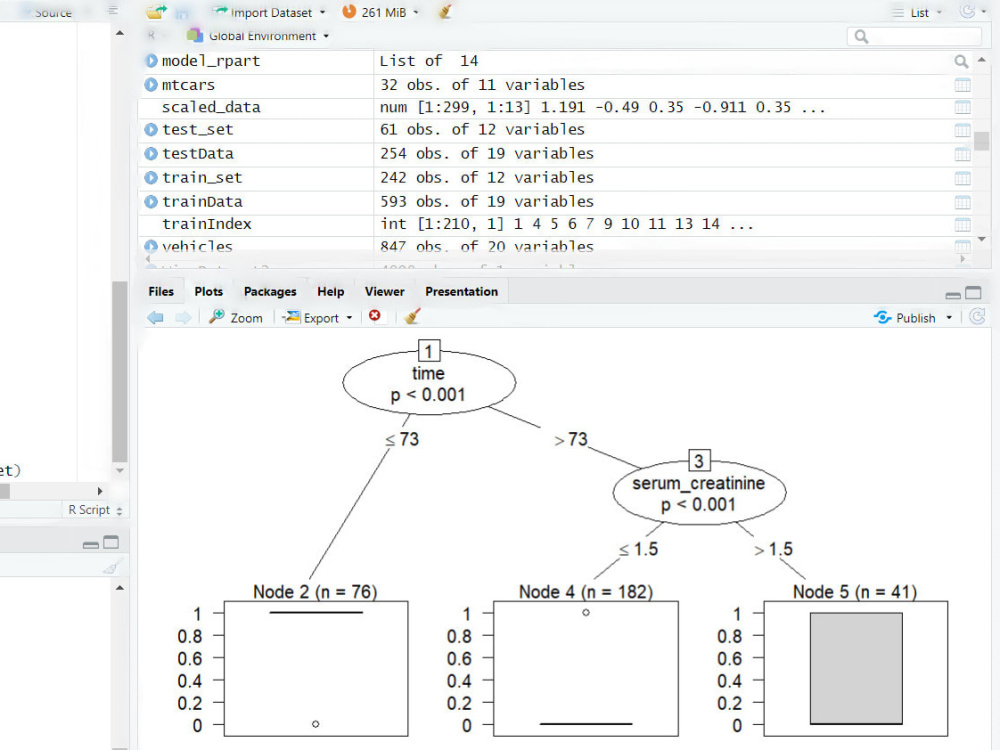This screenshot has height=750, width=1000.
Task: Go to next plot arrow
Action: 183,318
